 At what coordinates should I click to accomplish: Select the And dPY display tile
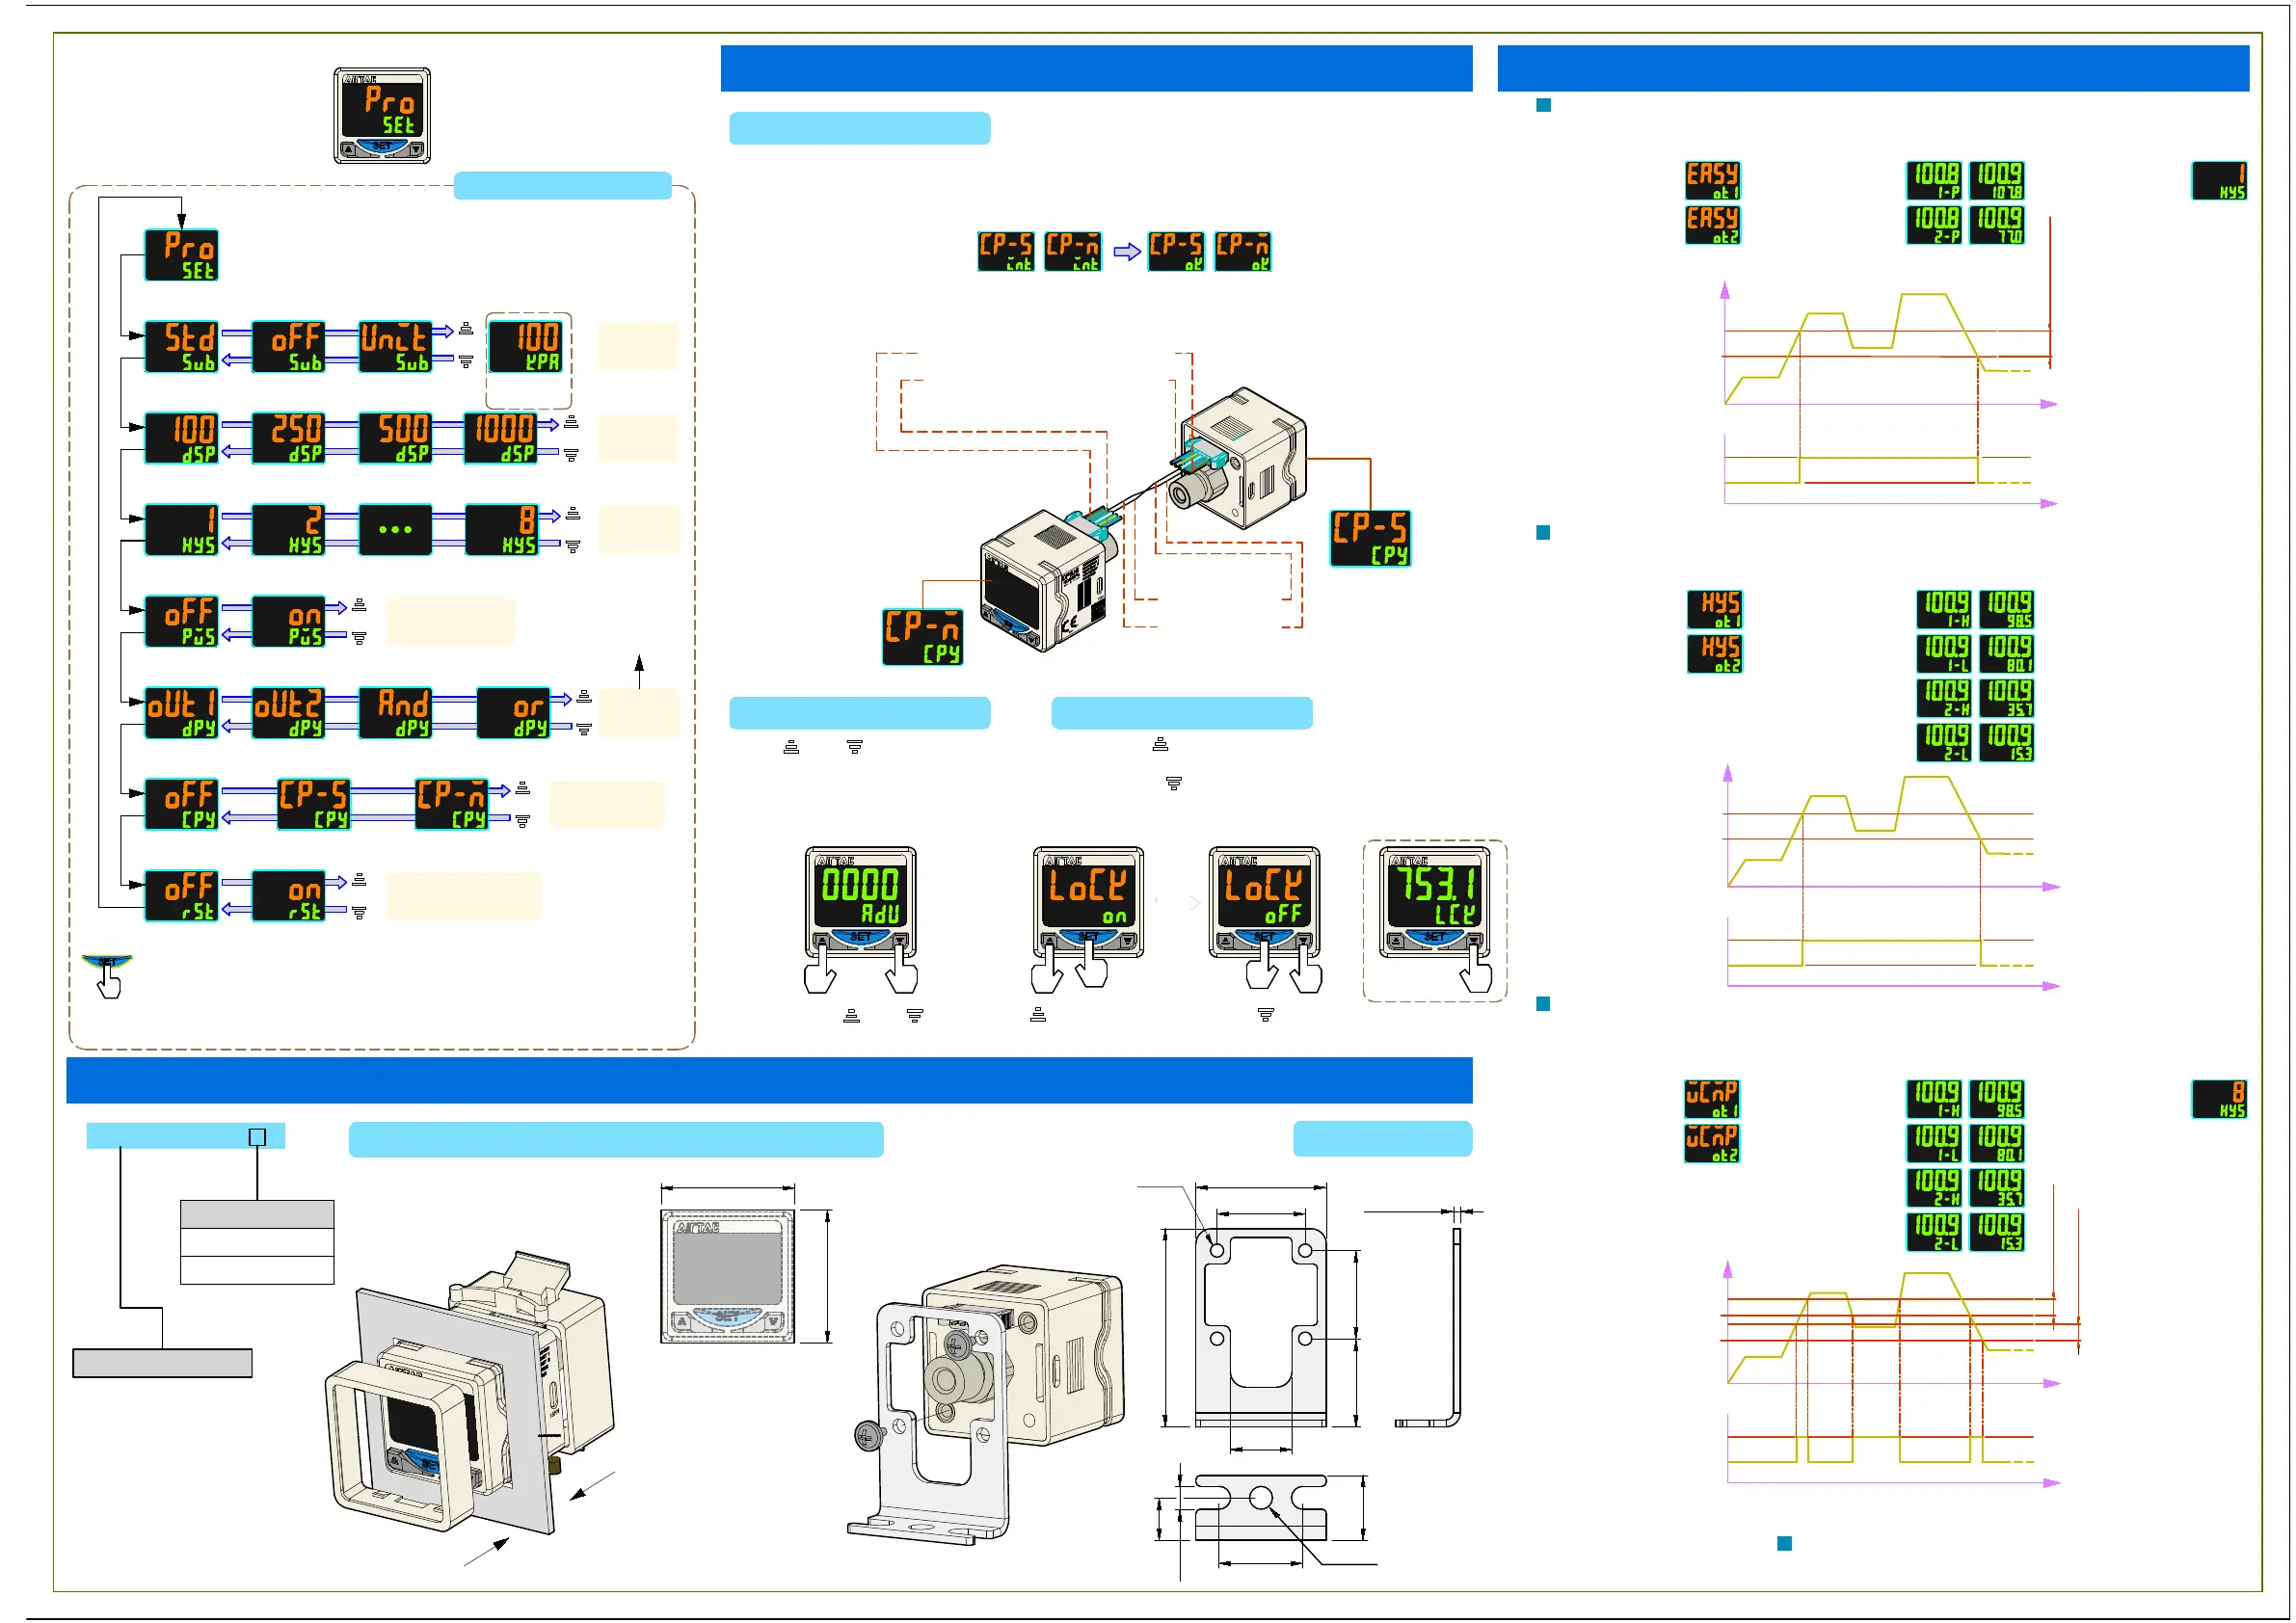click(395, 713)
